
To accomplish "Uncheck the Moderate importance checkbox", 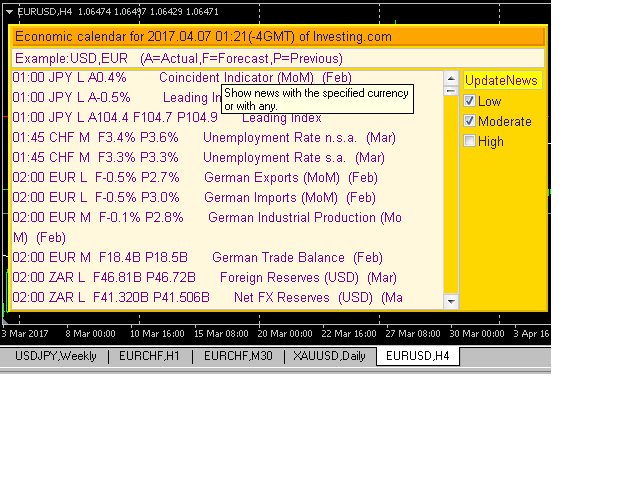I will pos(470,121).
